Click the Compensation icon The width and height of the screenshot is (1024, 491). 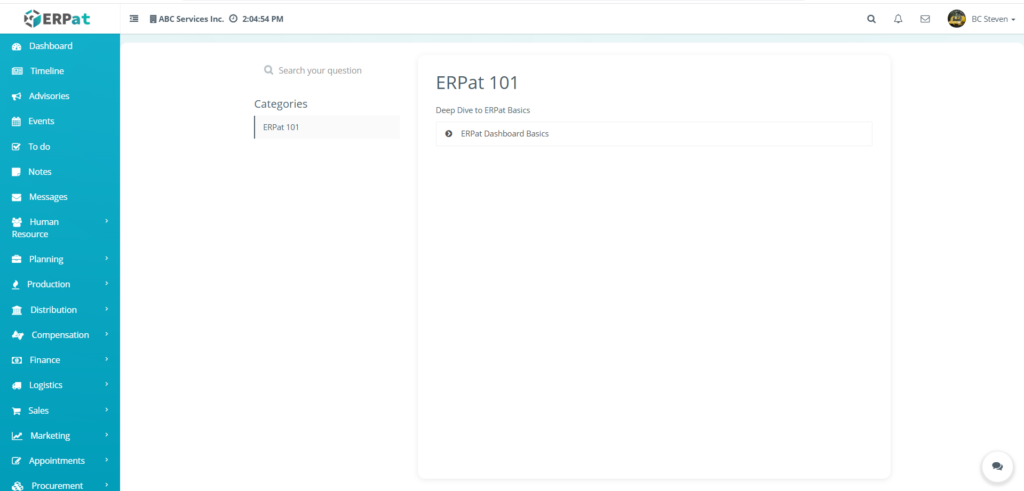18,335
